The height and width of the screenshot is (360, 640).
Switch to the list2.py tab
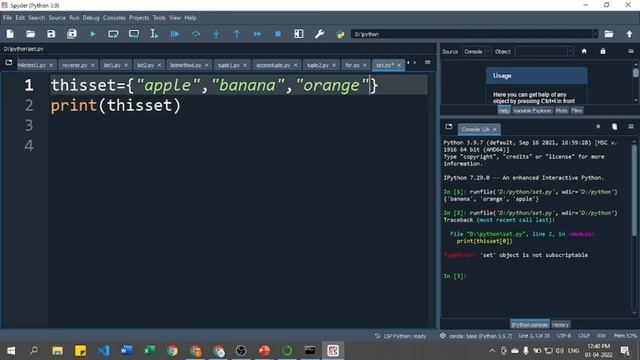click(145, 65)
